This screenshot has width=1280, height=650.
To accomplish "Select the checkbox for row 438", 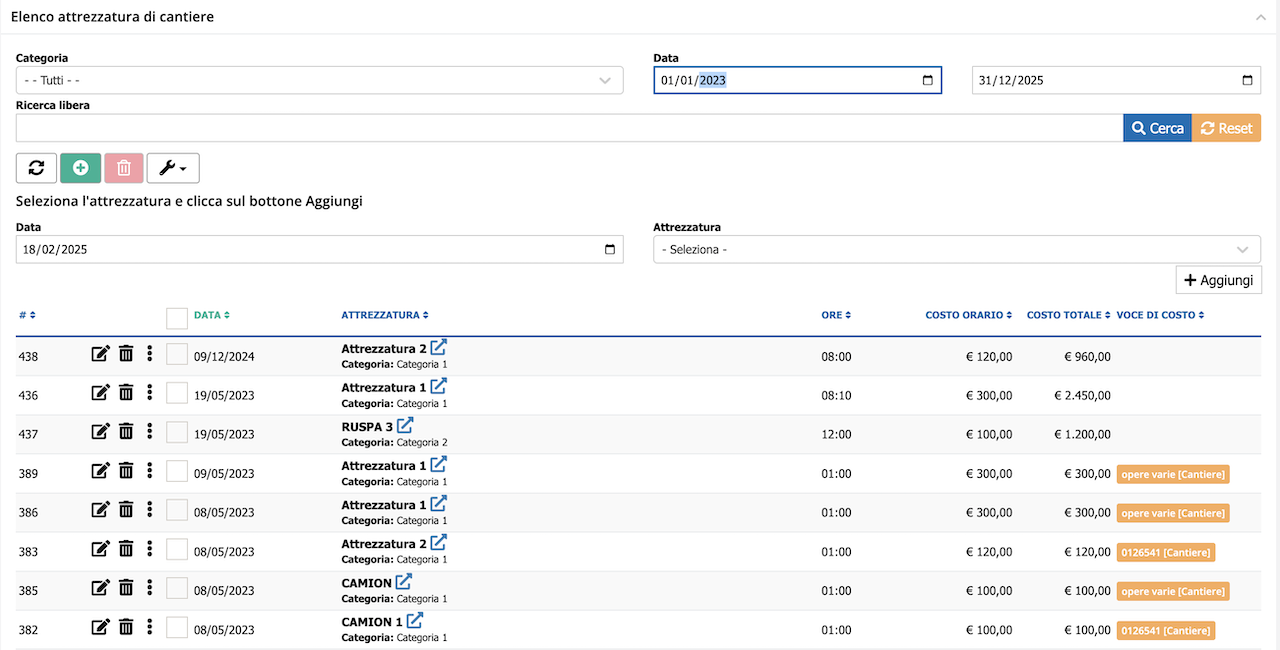I will 177,354.
